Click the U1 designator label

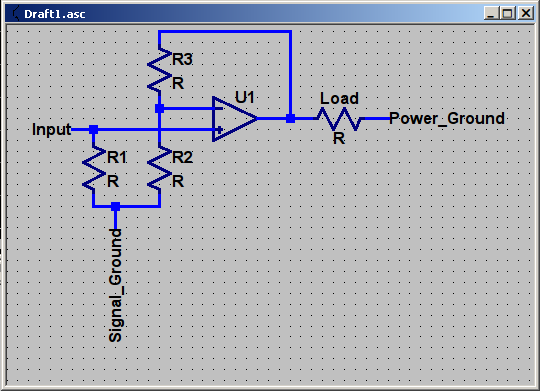click(x=245, y=97)
